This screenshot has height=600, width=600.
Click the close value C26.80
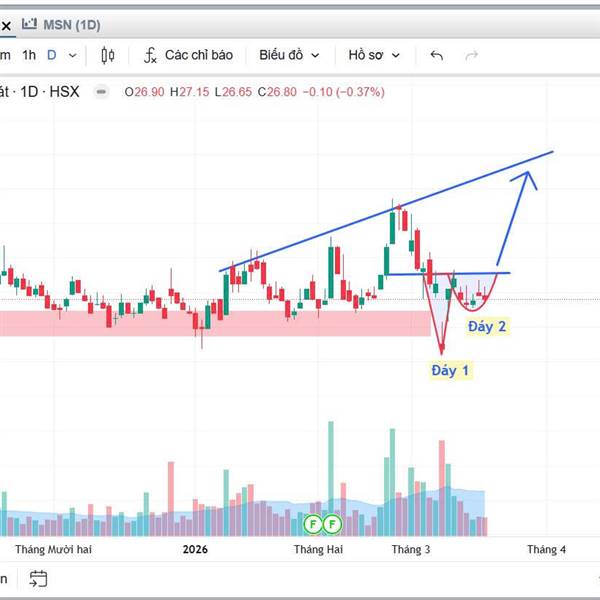(277, 92)
